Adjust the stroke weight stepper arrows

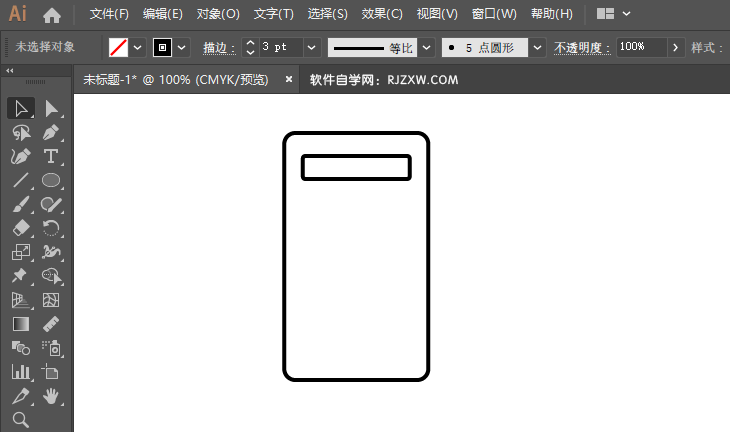[x=250, y=47]
